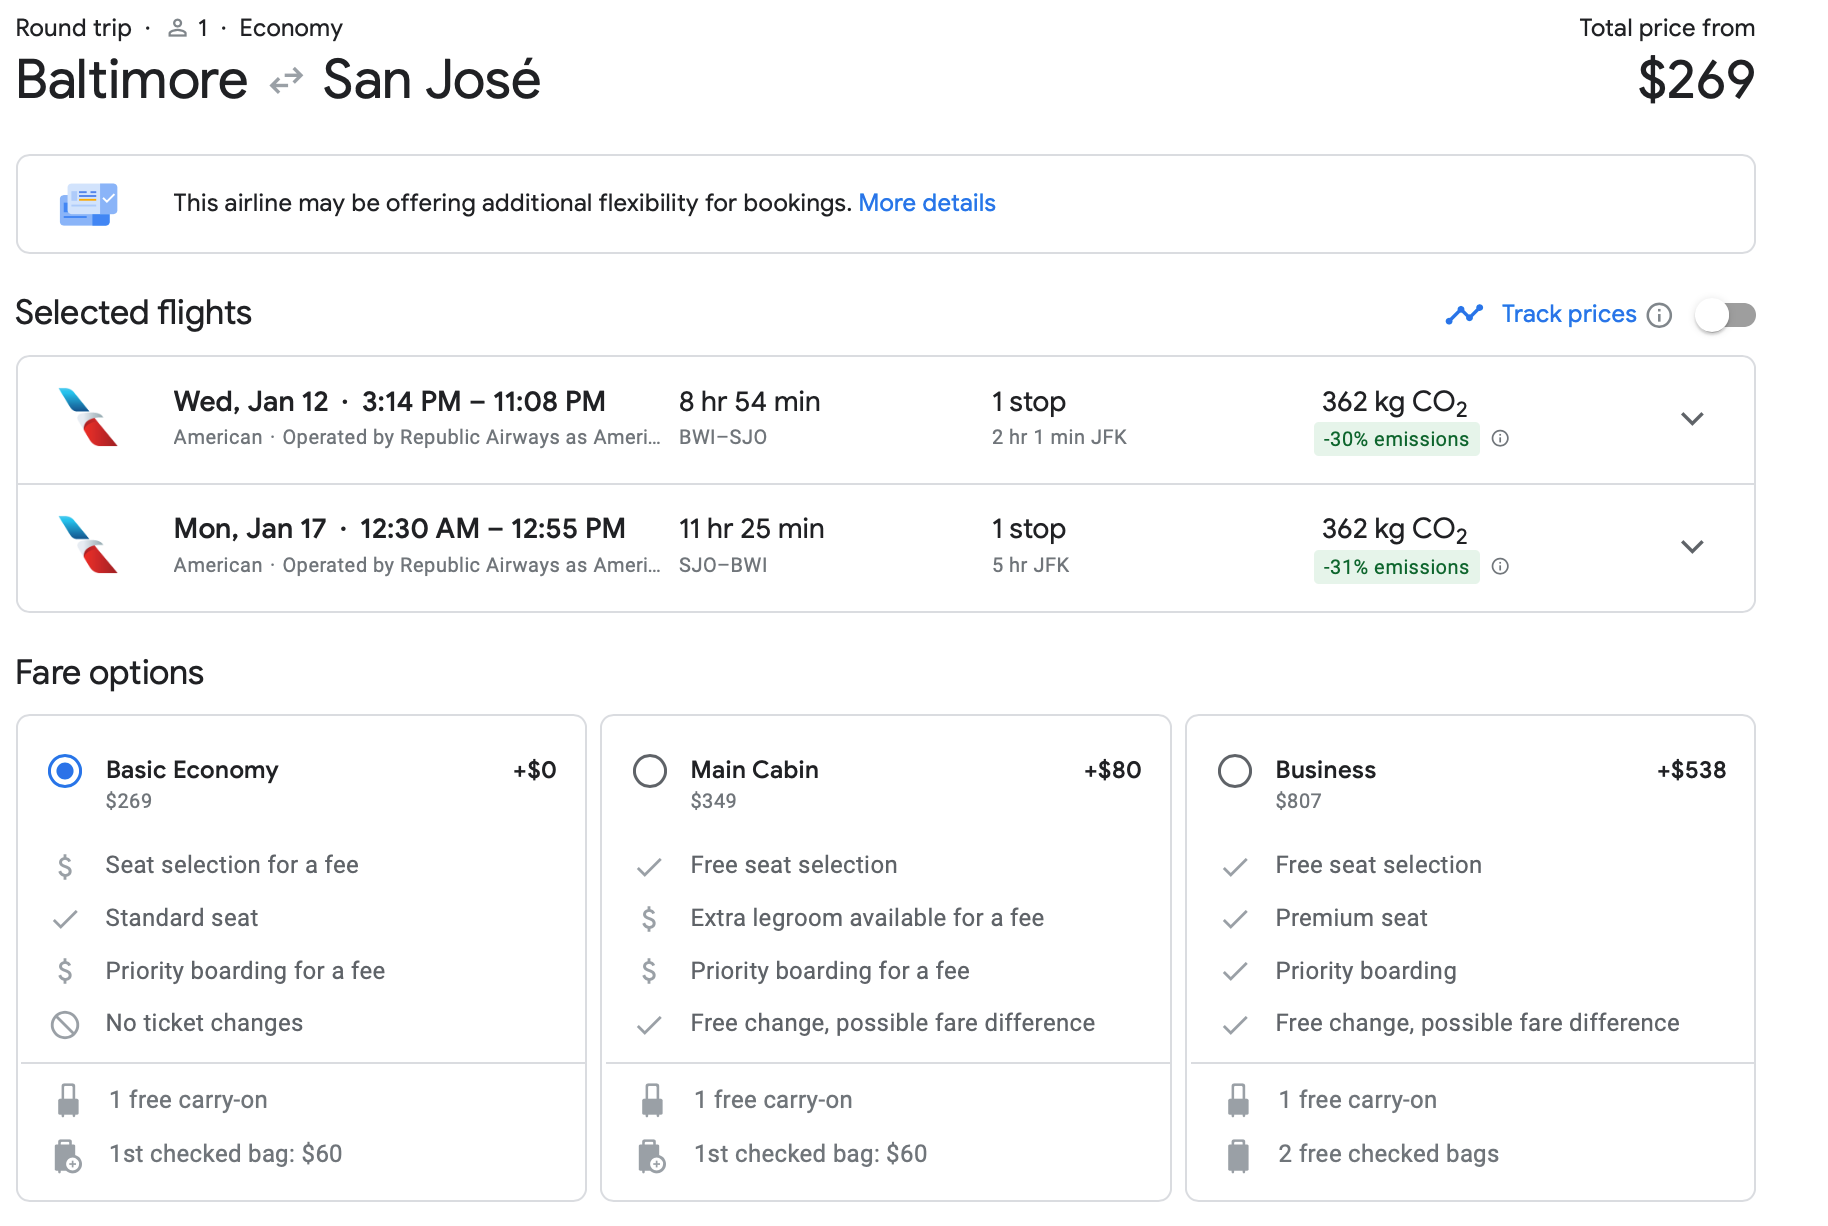Click the flexible booking ticket icon

click(88, 204)
